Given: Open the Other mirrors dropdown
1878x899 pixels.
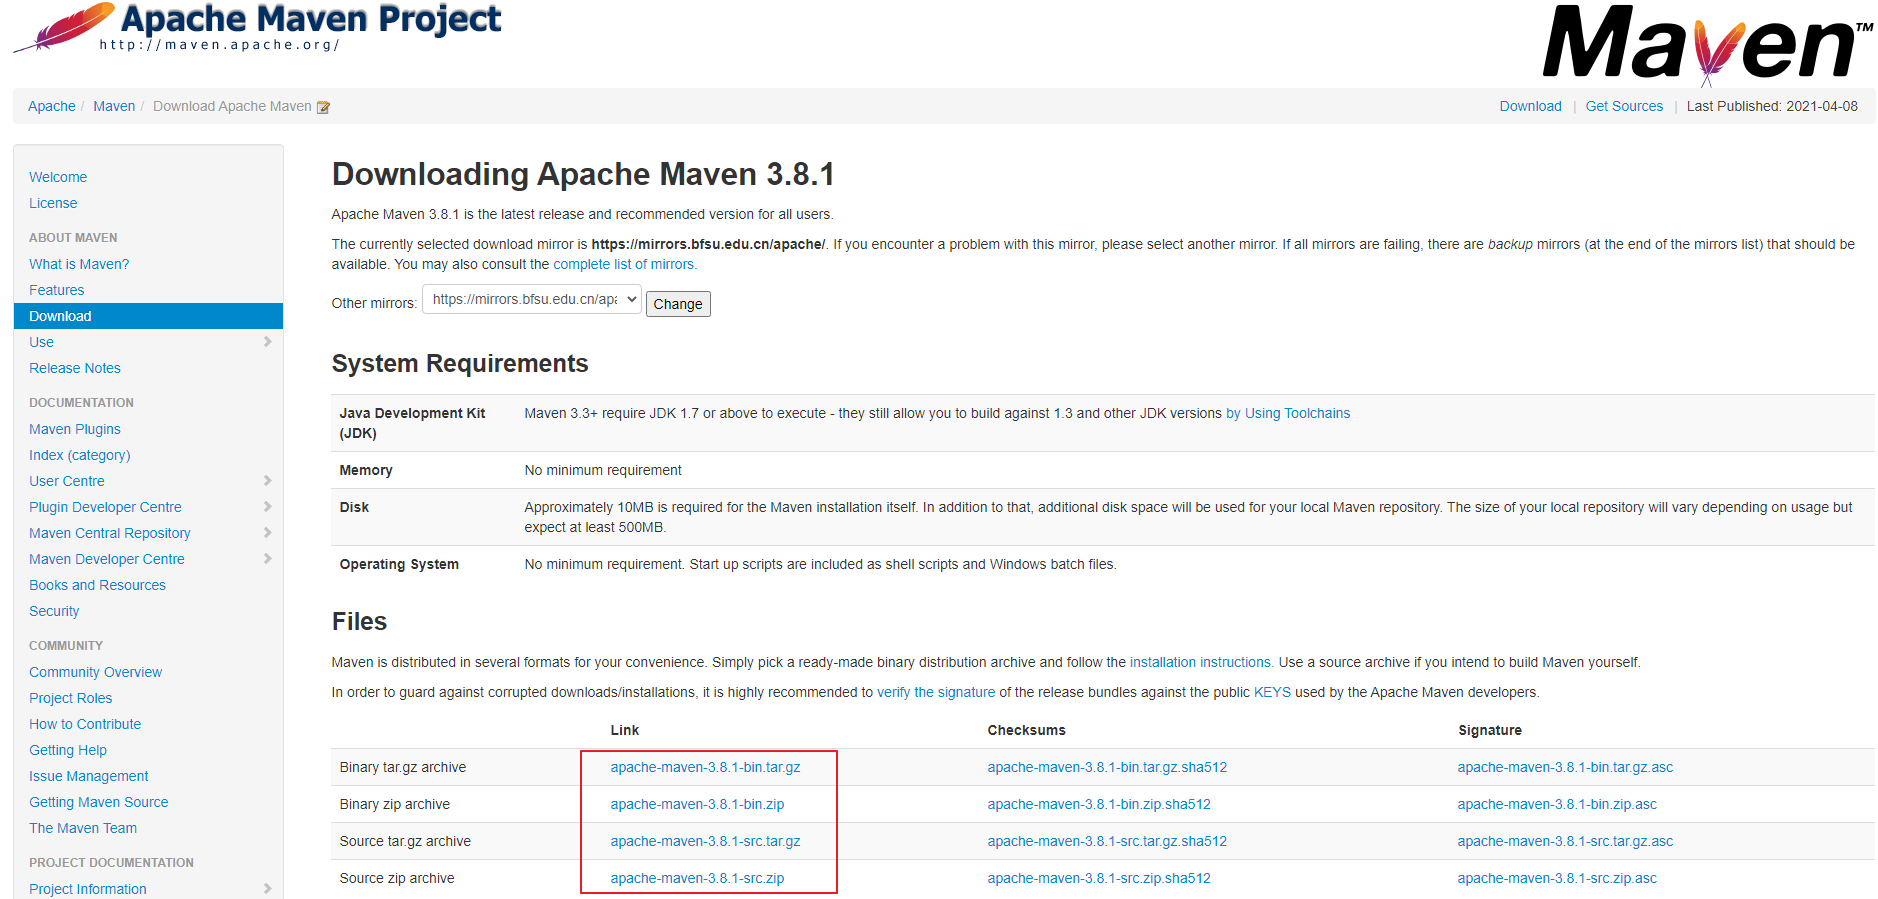Looking at the screenshot, I should 532,299.
